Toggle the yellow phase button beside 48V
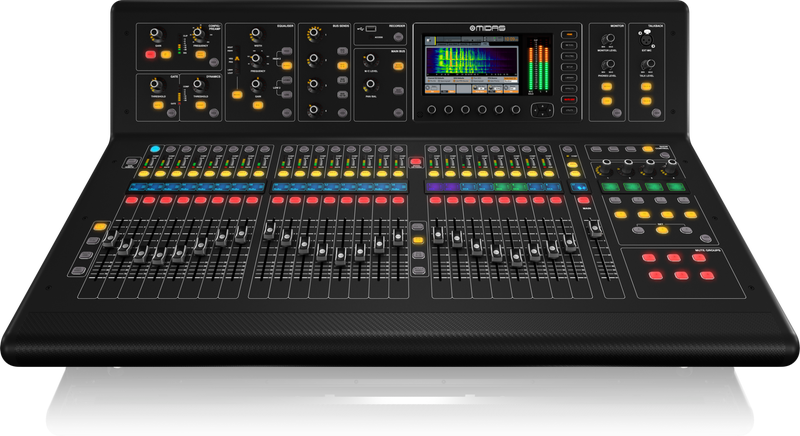The image size is (800, 436). 166,54
